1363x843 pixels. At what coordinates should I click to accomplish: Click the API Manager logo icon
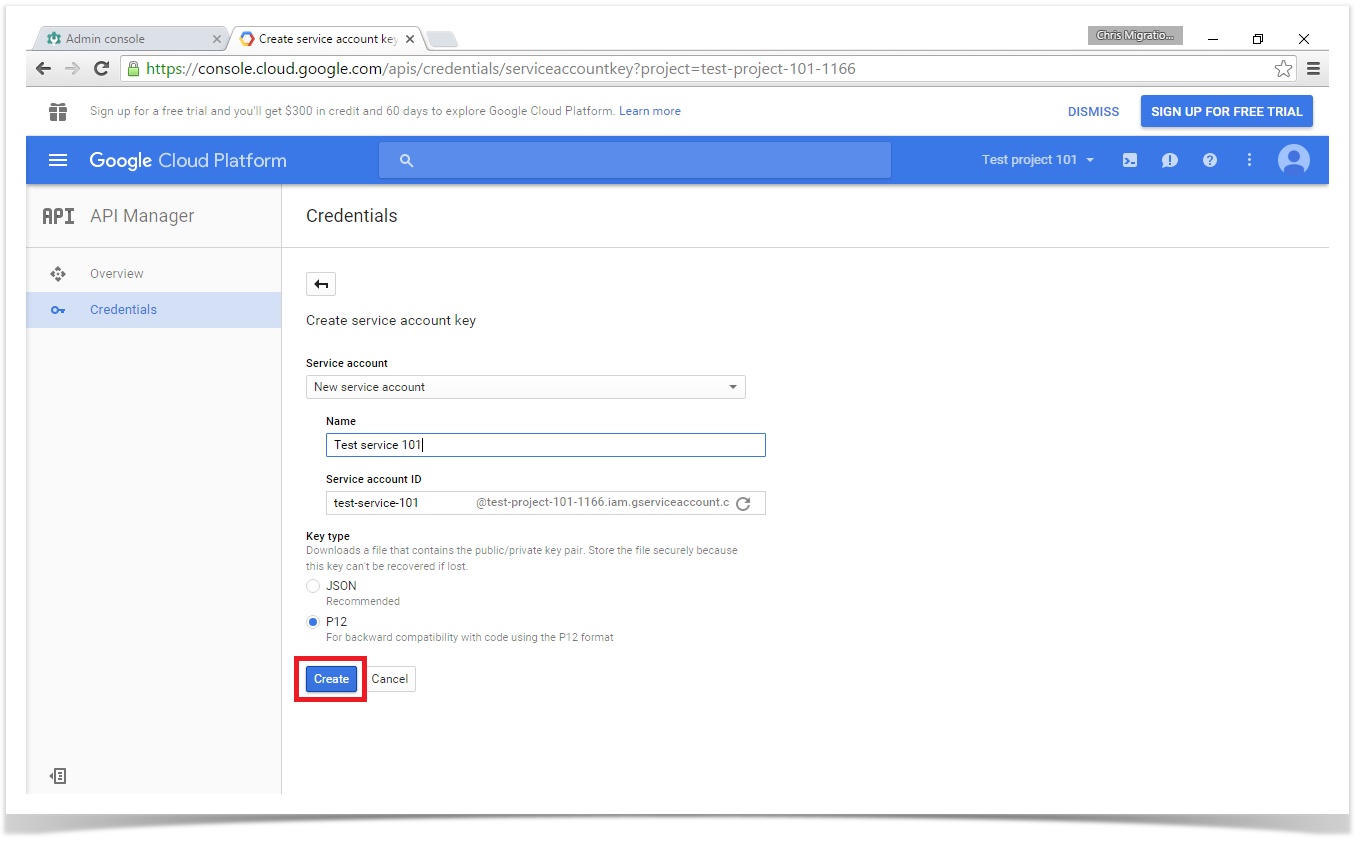(x=58, y=216)
